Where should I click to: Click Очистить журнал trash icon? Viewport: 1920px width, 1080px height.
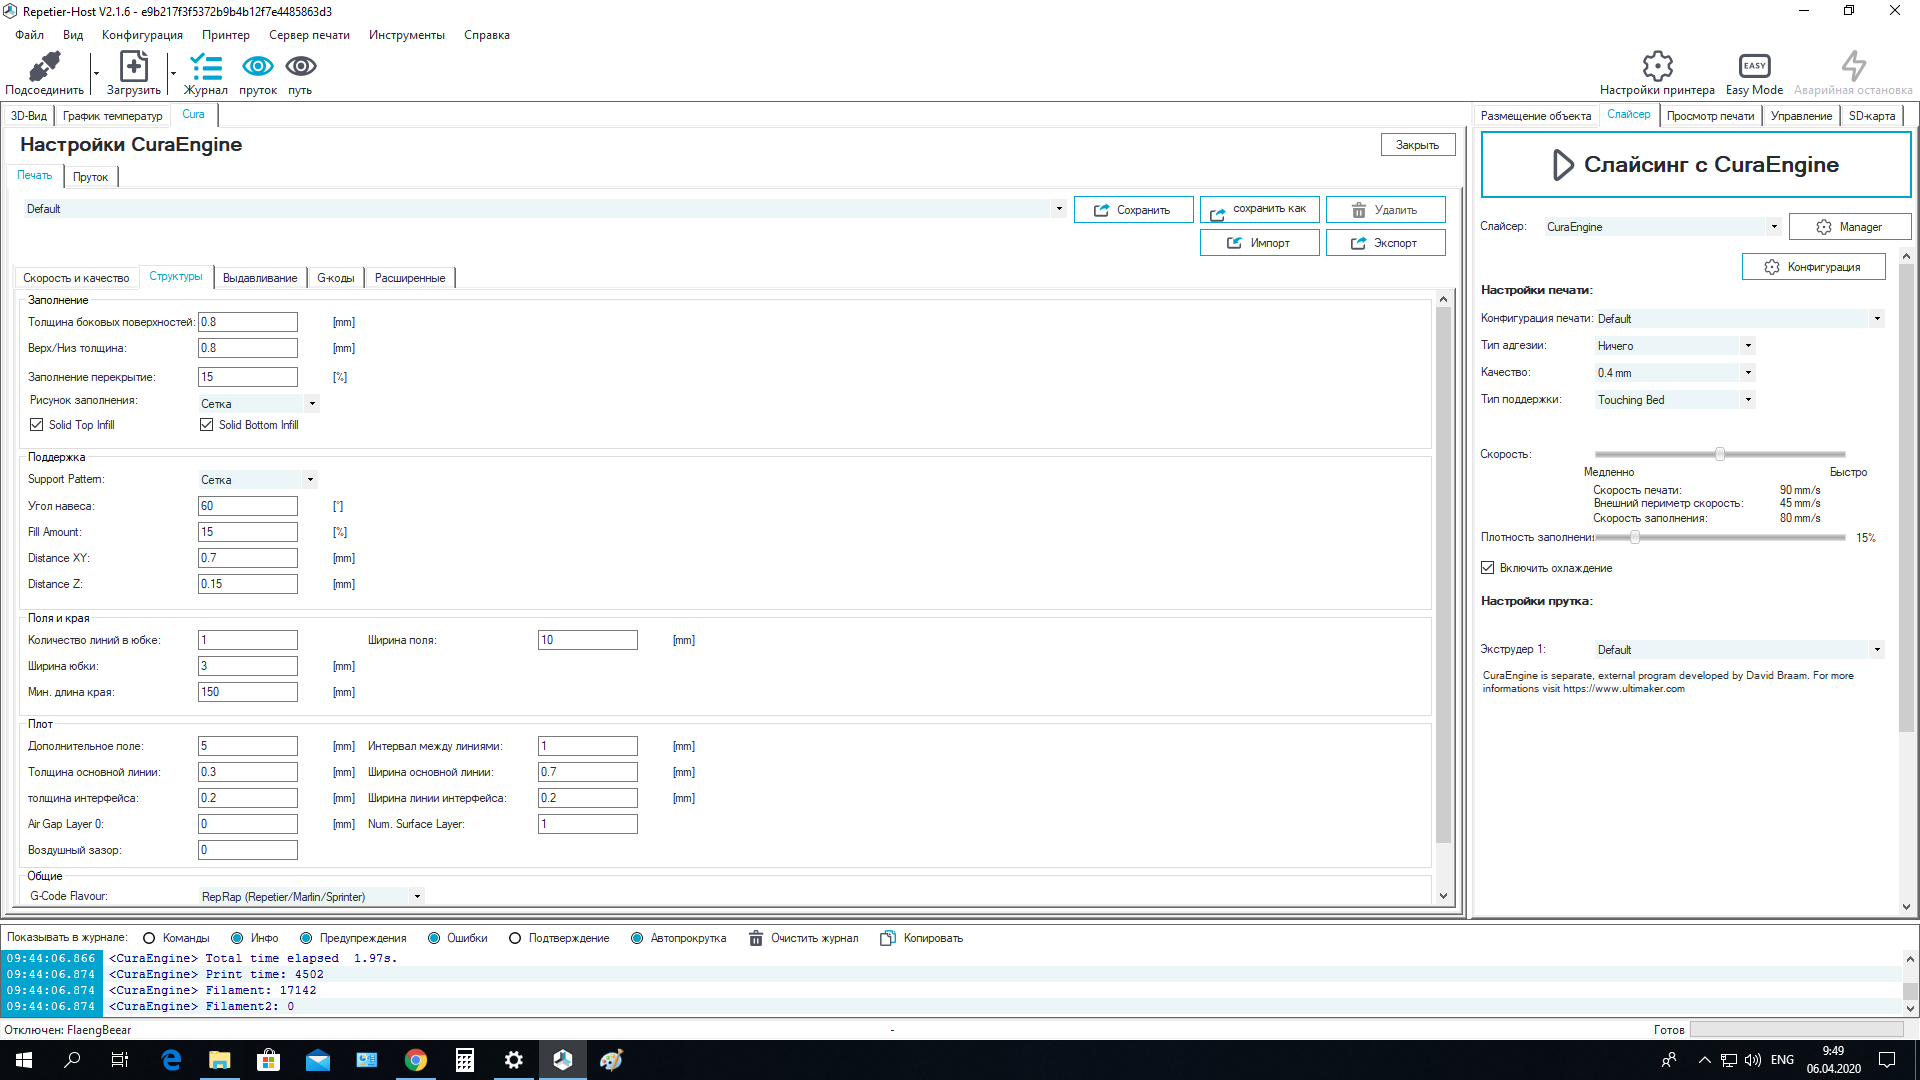[x=756, y=938]
